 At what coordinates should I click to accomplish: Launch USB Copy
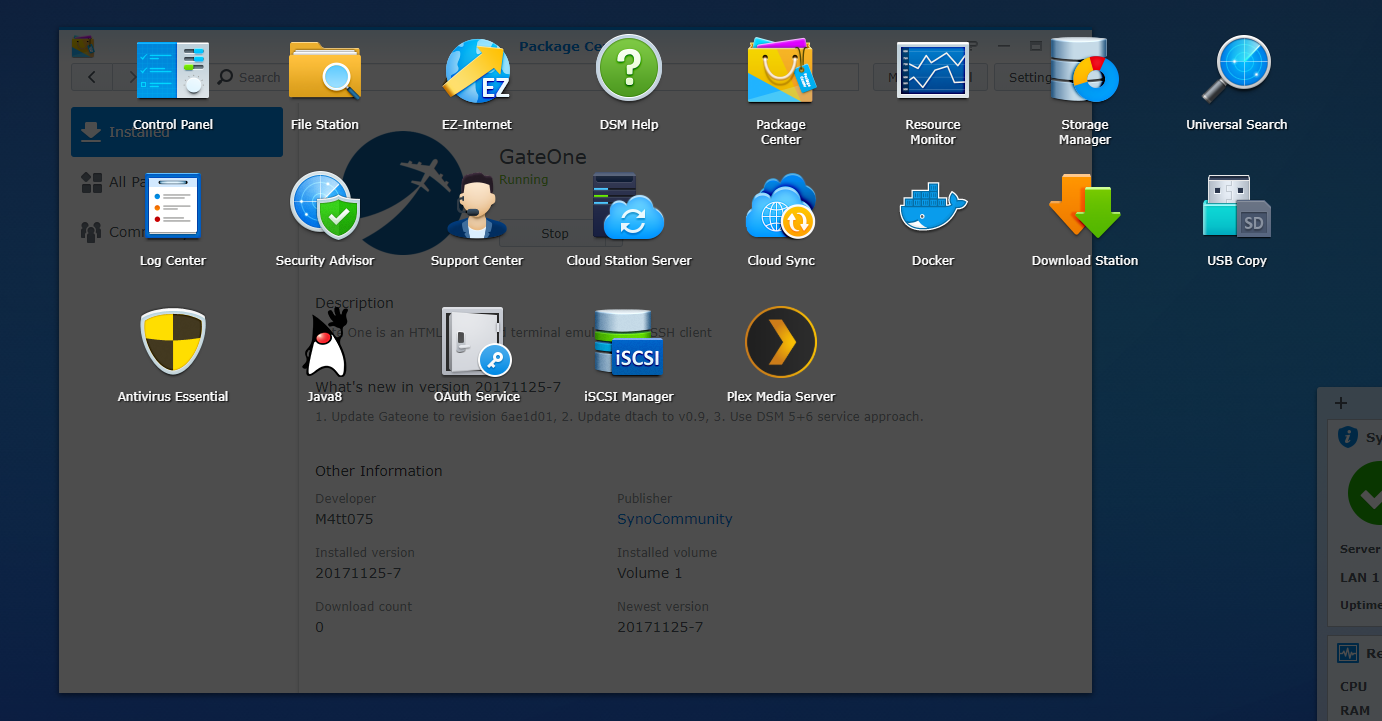point(1237,206)
